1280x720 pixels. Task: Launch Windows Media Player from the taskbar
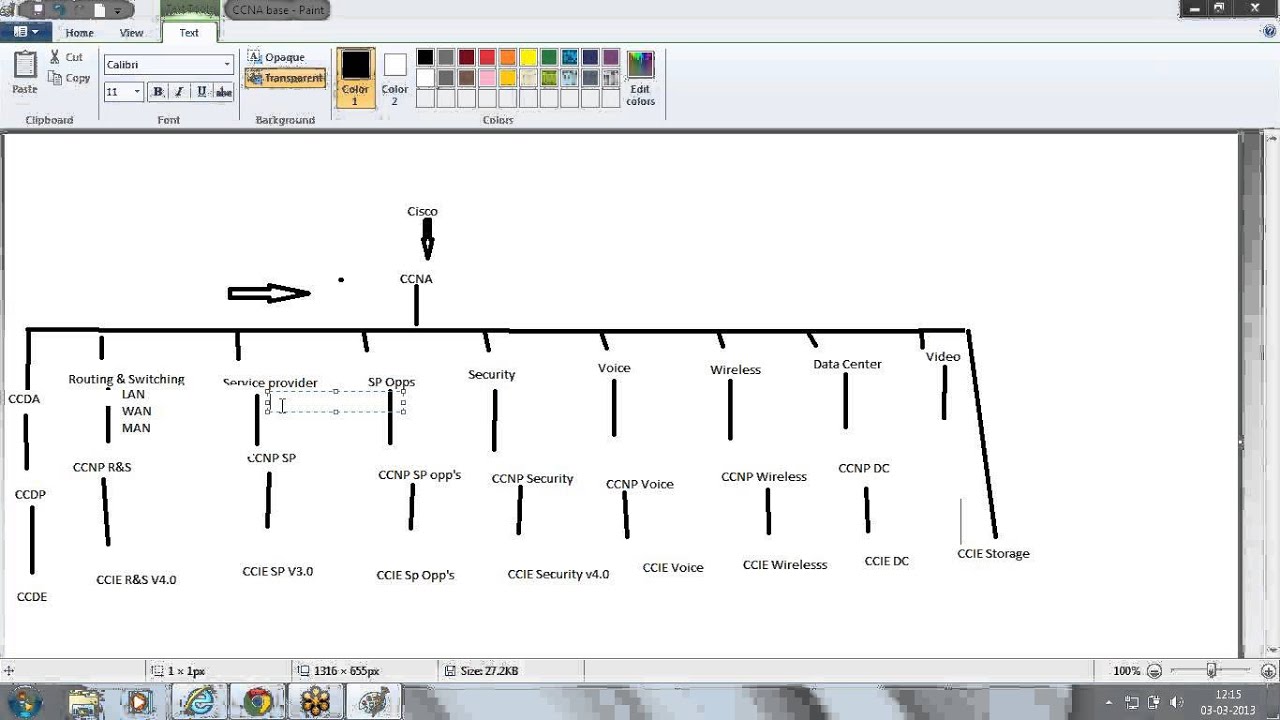coord(140,702)
